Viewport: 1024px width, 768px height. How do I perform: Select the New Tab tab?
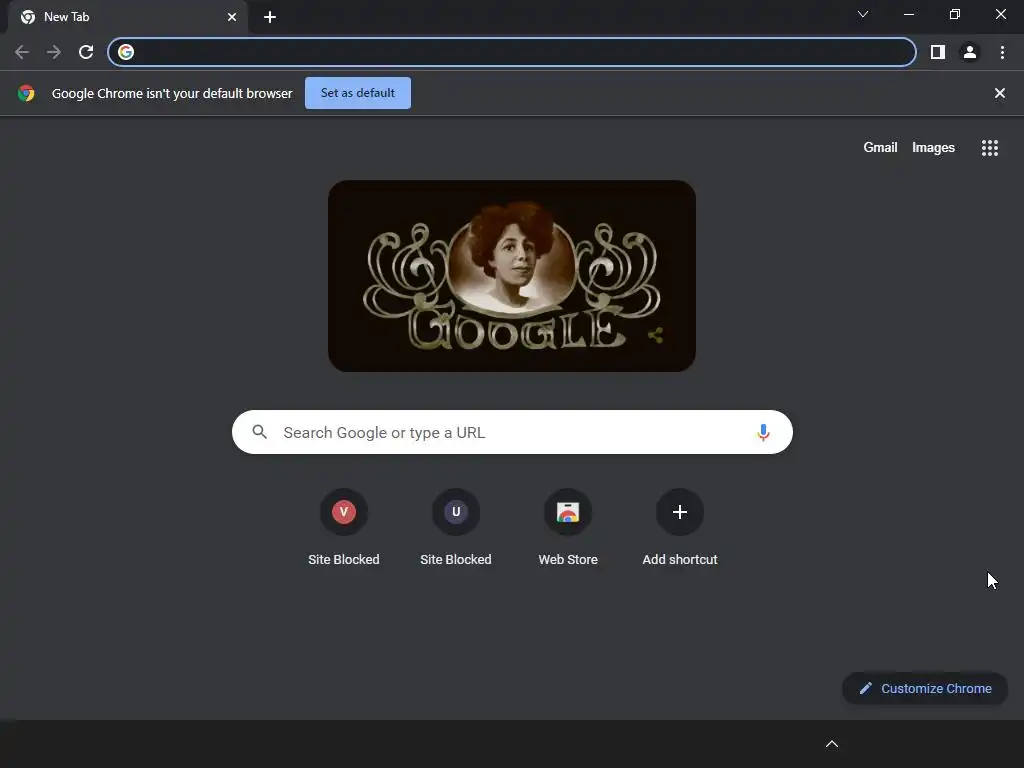coord(128,17)
